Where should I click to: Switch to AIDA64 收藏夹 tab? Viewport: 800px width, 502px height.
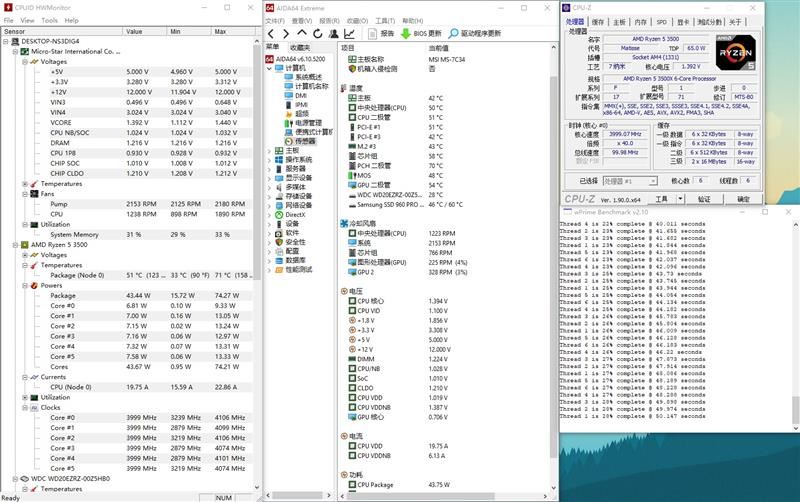click(x=299, y=47)
